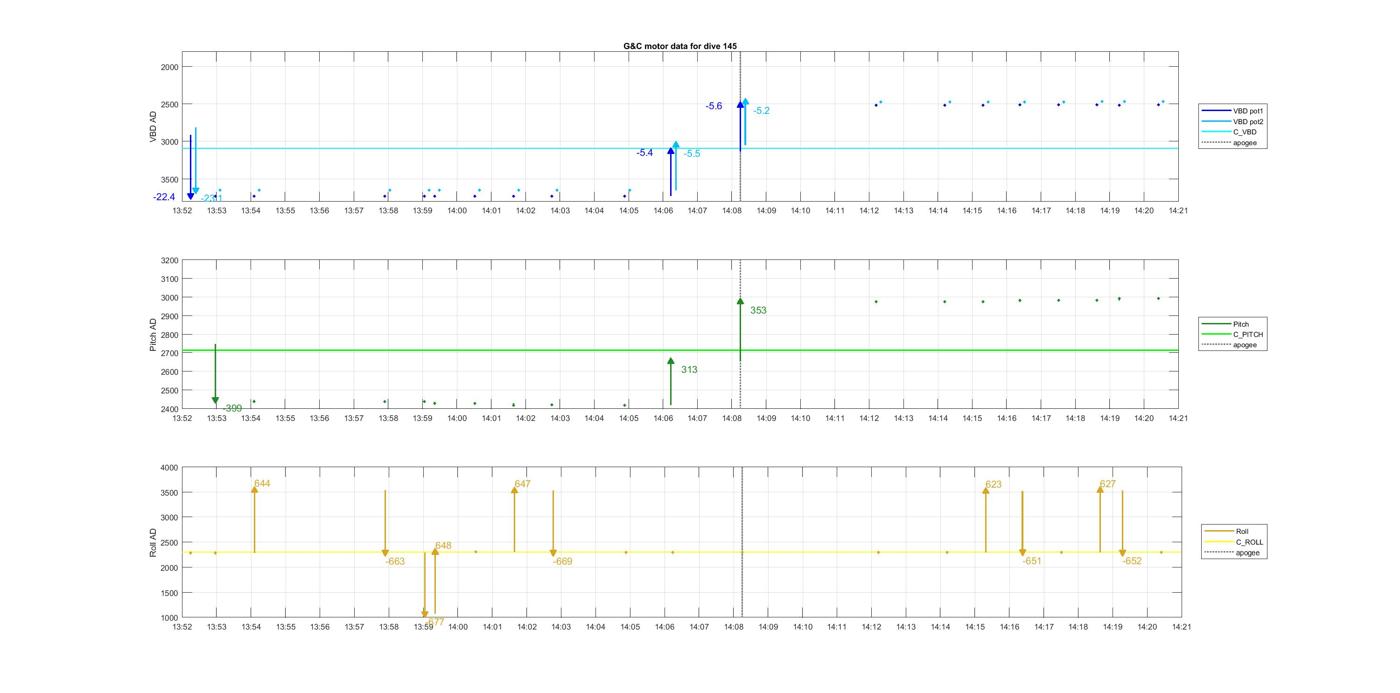
Task: Click the -5.6 VBD annotation
Action: (x=714, y=106)
